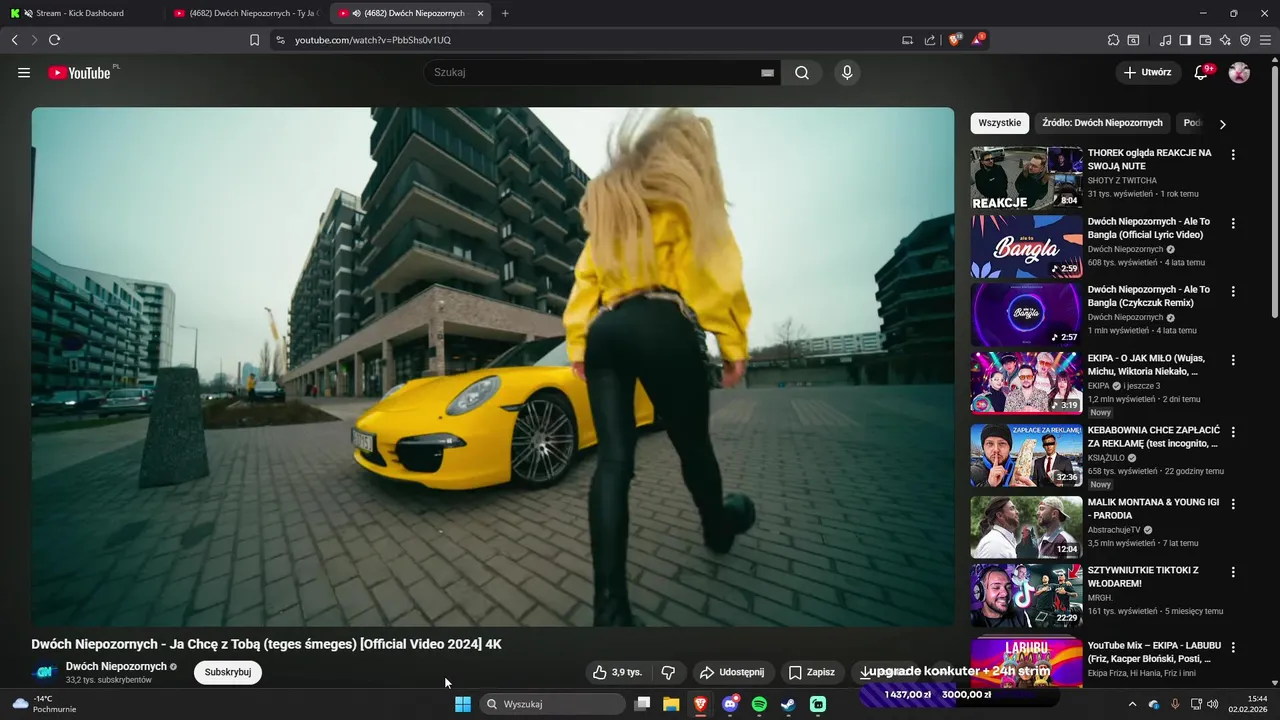Click the Subskrybuj button
This screenshot has width=1280, height=720.
[x=228, y=673]
